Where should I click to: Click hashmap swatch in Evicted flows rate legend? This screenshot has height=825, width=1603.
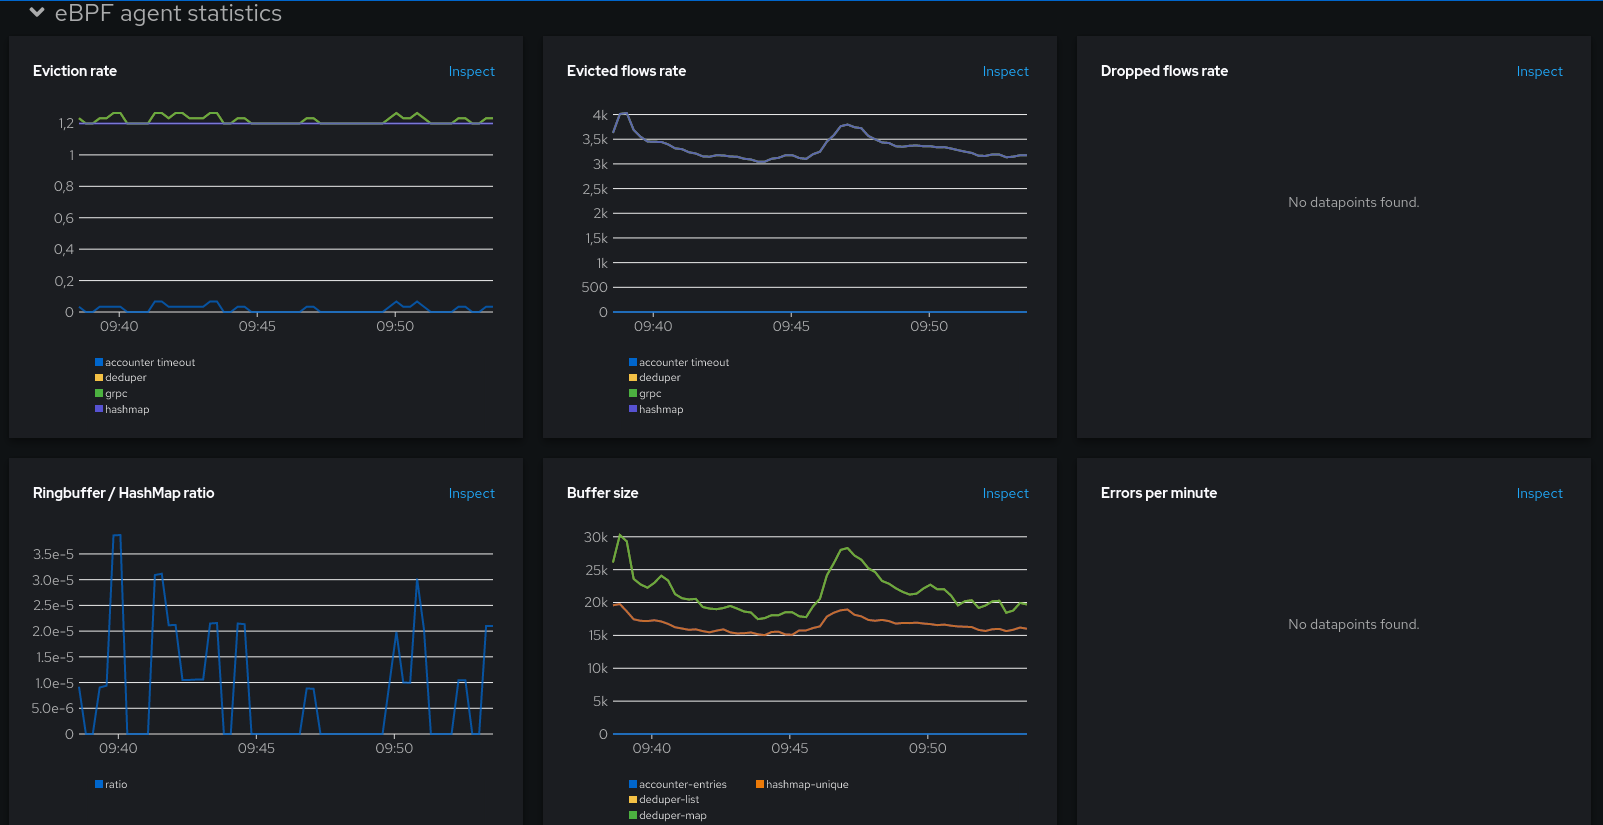(x=633, y=409)
